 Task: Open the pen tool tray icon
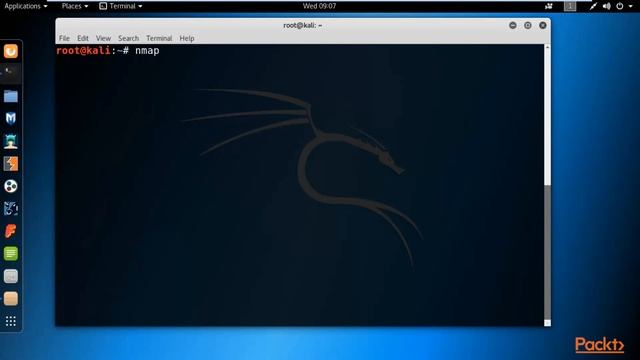click(x=593, y=6)
